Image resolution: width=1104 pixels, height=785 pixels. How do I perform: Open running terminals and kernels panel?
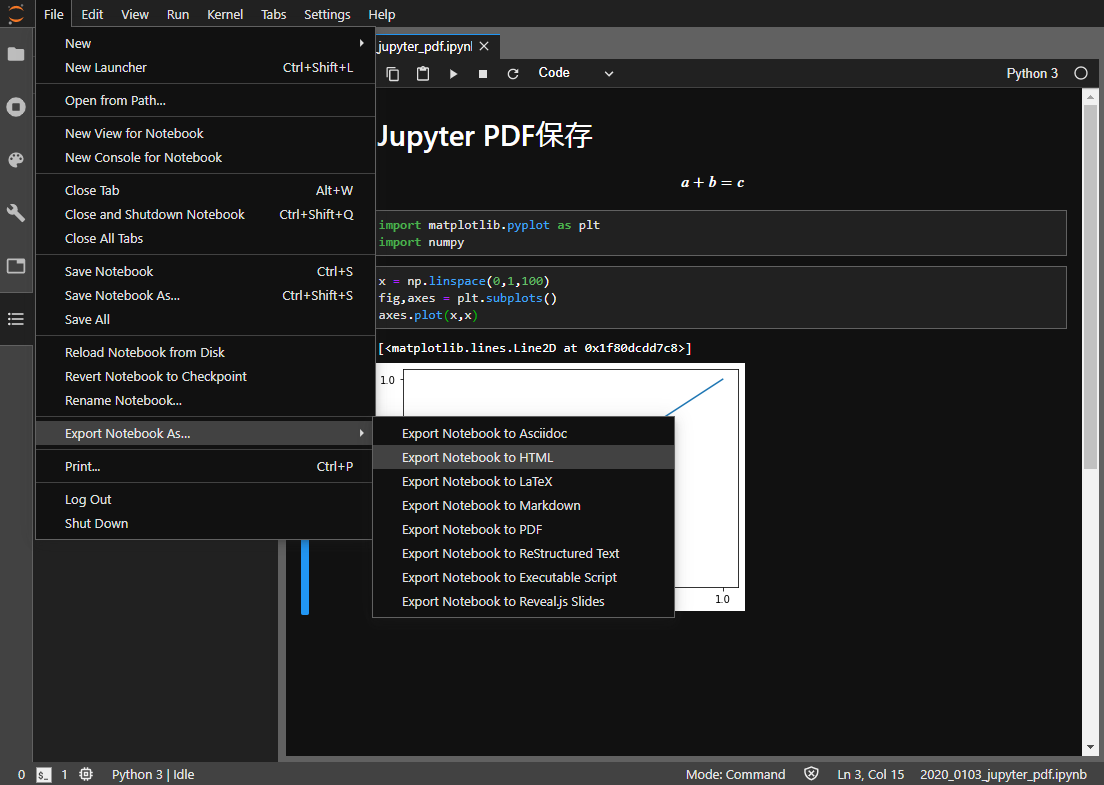pos(15,107)
